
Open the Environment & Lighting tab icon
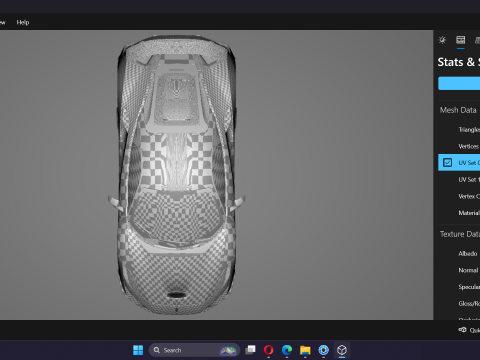(442, 40)
